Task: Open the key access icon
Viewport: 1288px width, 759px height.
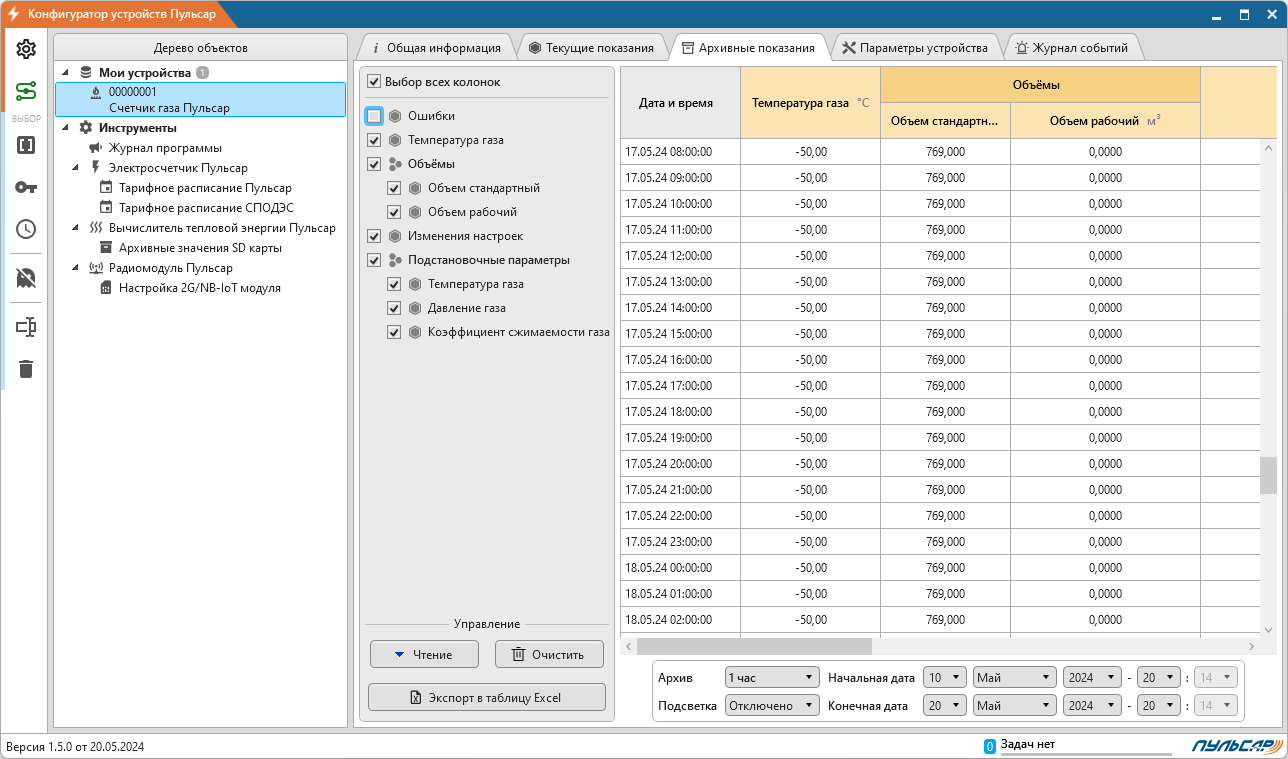Action: [x=26, y=187]
